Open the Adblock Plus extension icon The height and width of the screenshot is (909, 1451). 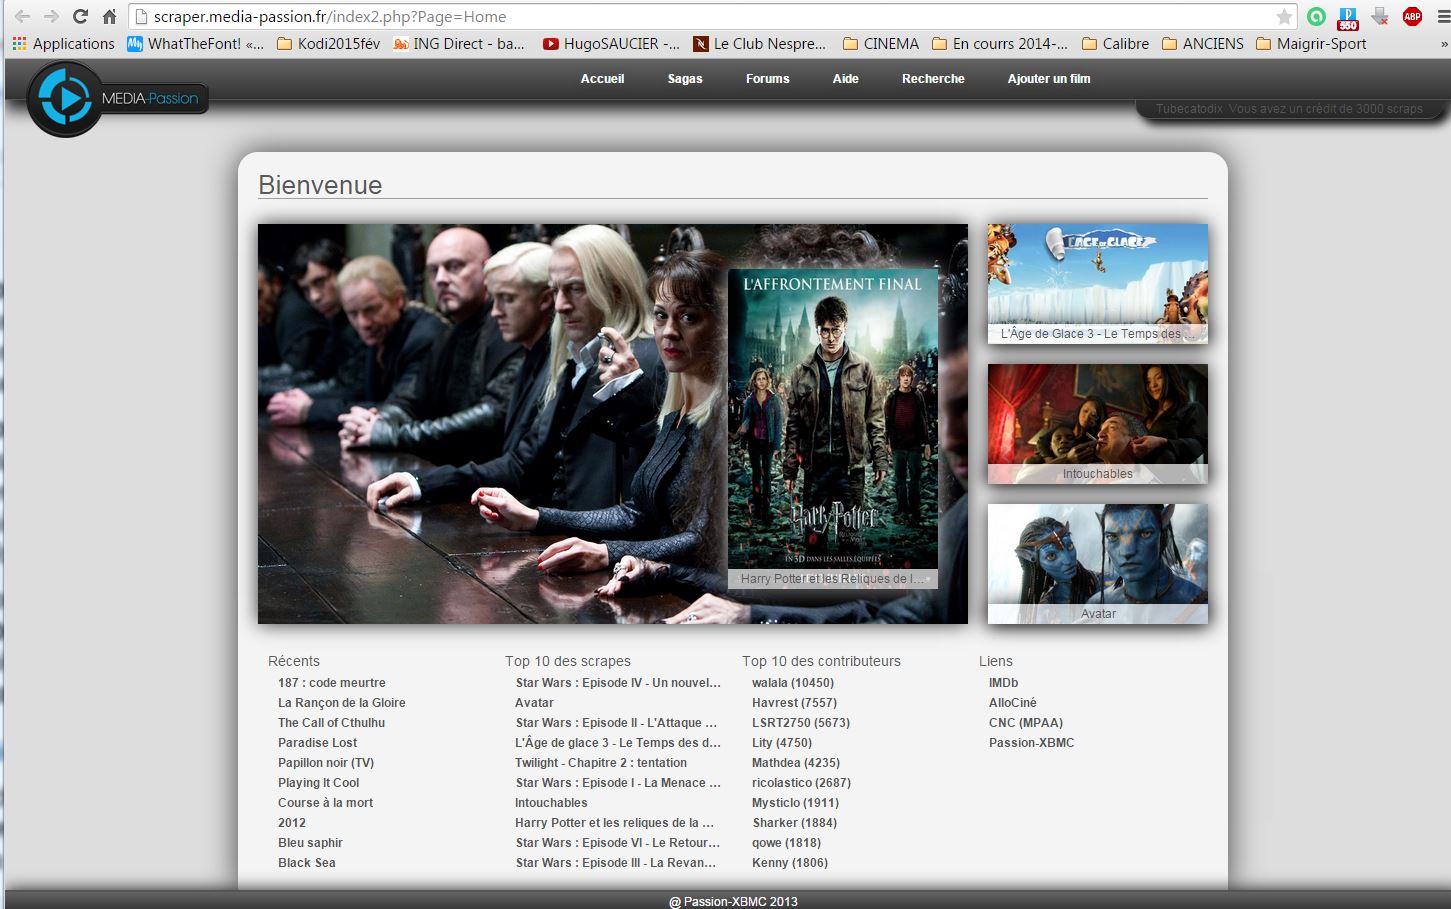(x=1412, y=16)
